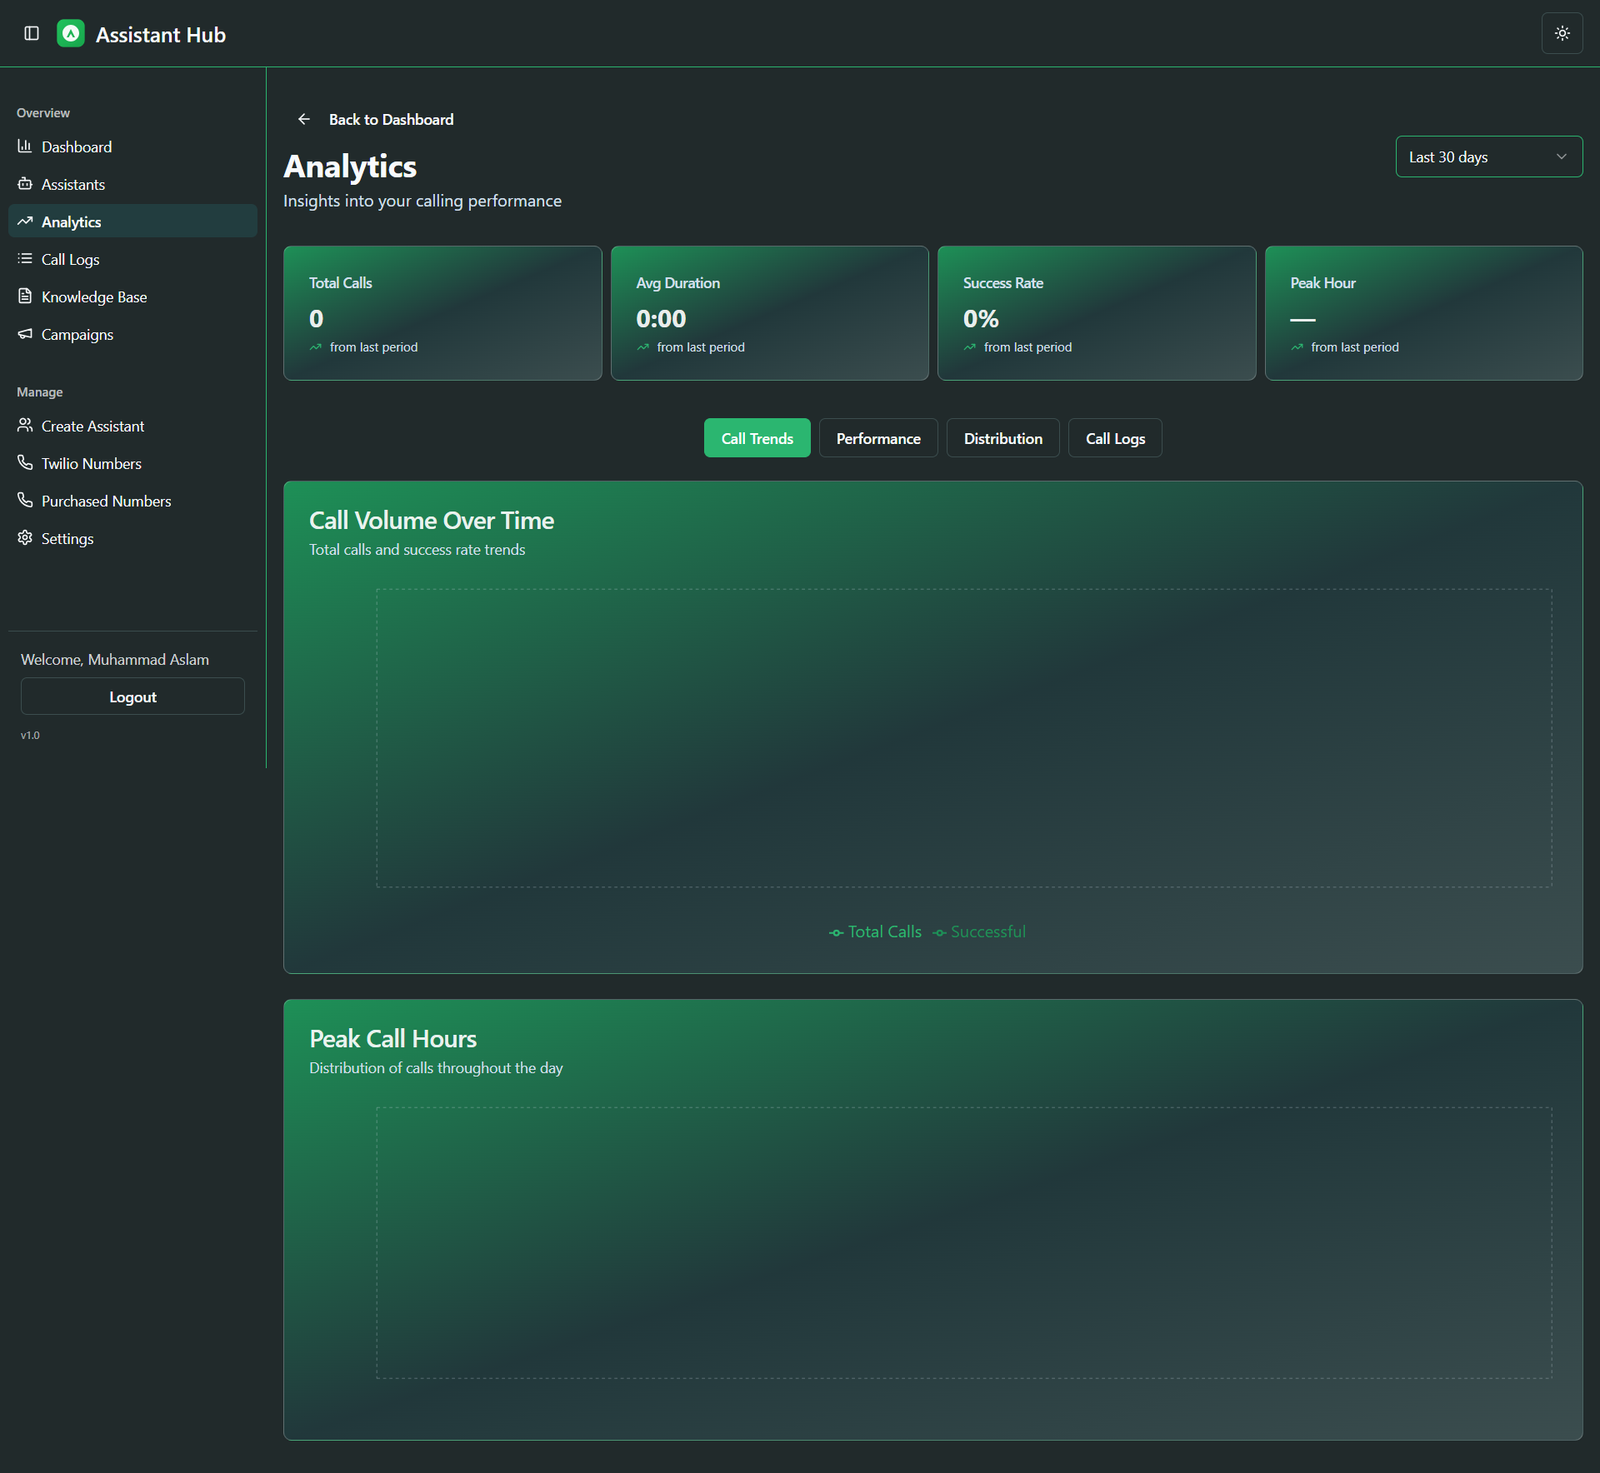This screenshot has width=1600, height=1473.
Task: Expand date range using chevron arrow
Action: pos(1561,157)
